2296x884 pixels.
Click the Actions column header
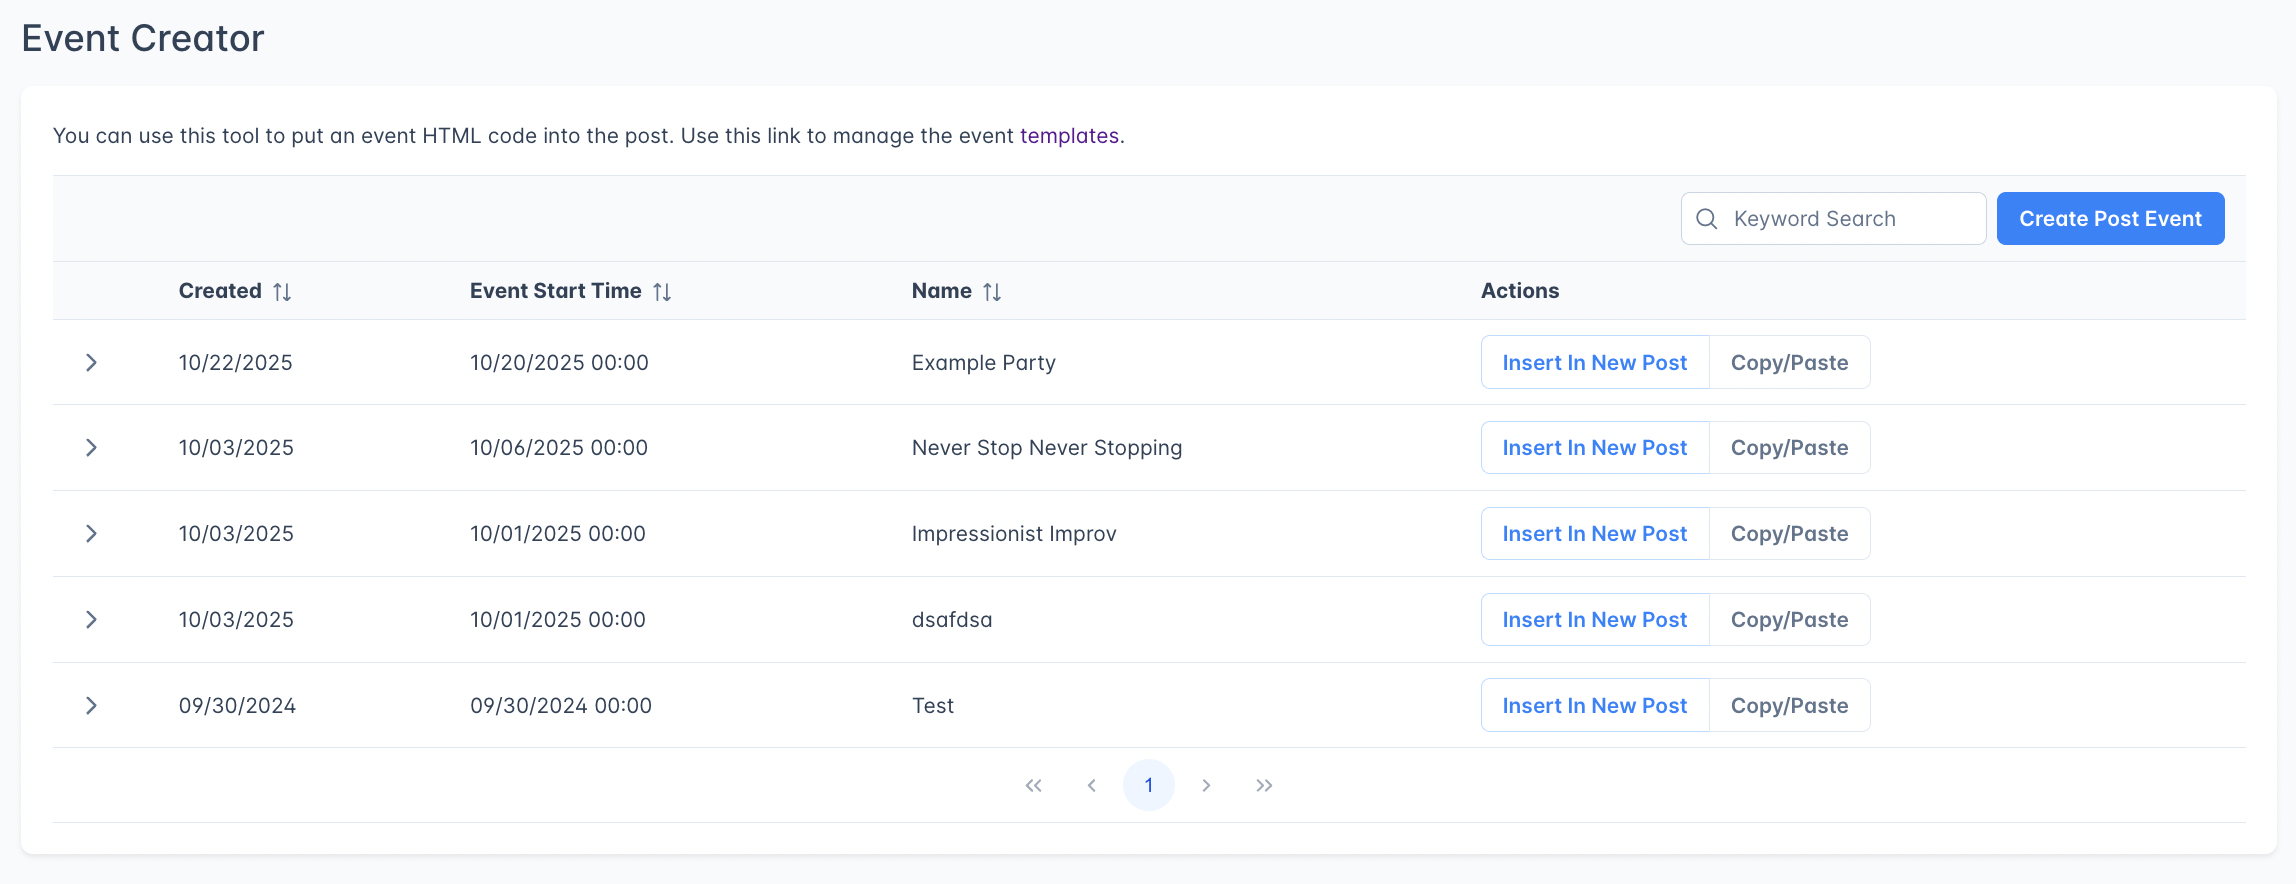coord(1520,291)
